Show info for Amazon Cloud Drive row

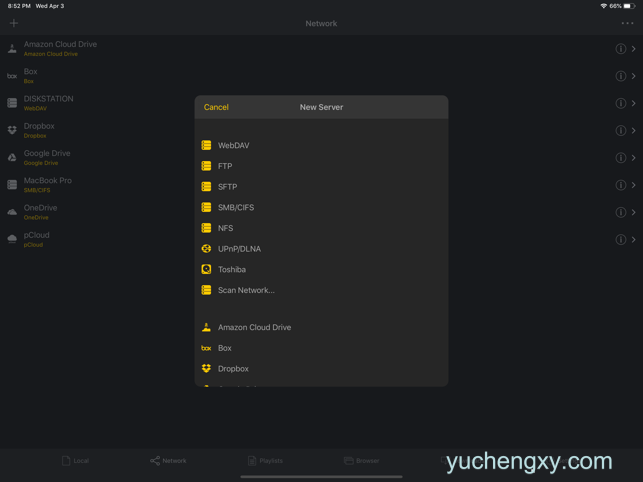point(620,49)
